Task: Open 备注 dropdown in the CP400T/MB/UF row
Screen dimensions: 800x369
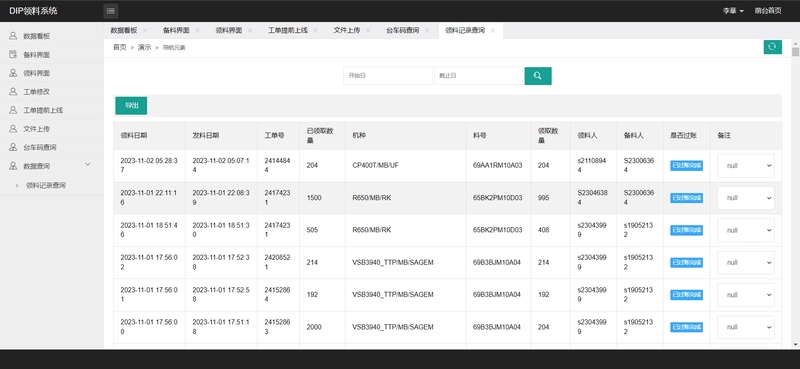Action: coord(746,166)
